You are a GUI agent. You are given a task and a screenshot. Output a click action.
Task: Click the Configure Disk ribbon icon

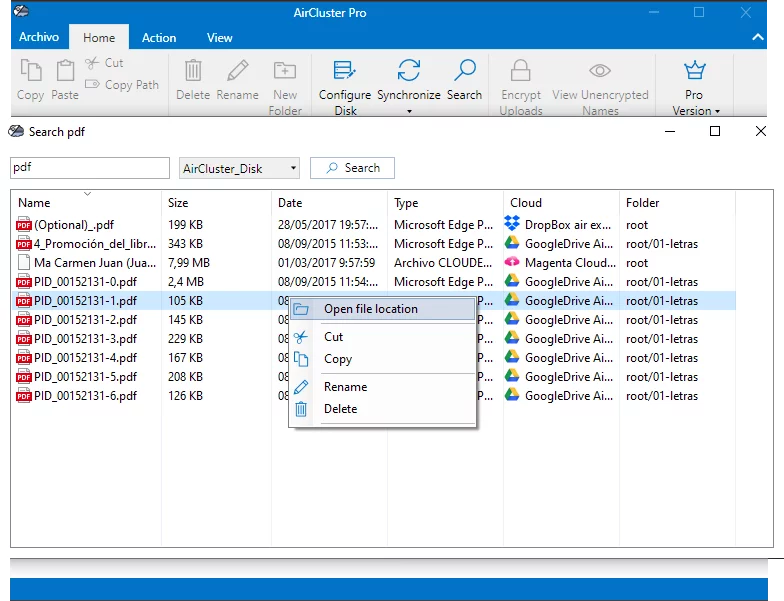pos(344,71)
